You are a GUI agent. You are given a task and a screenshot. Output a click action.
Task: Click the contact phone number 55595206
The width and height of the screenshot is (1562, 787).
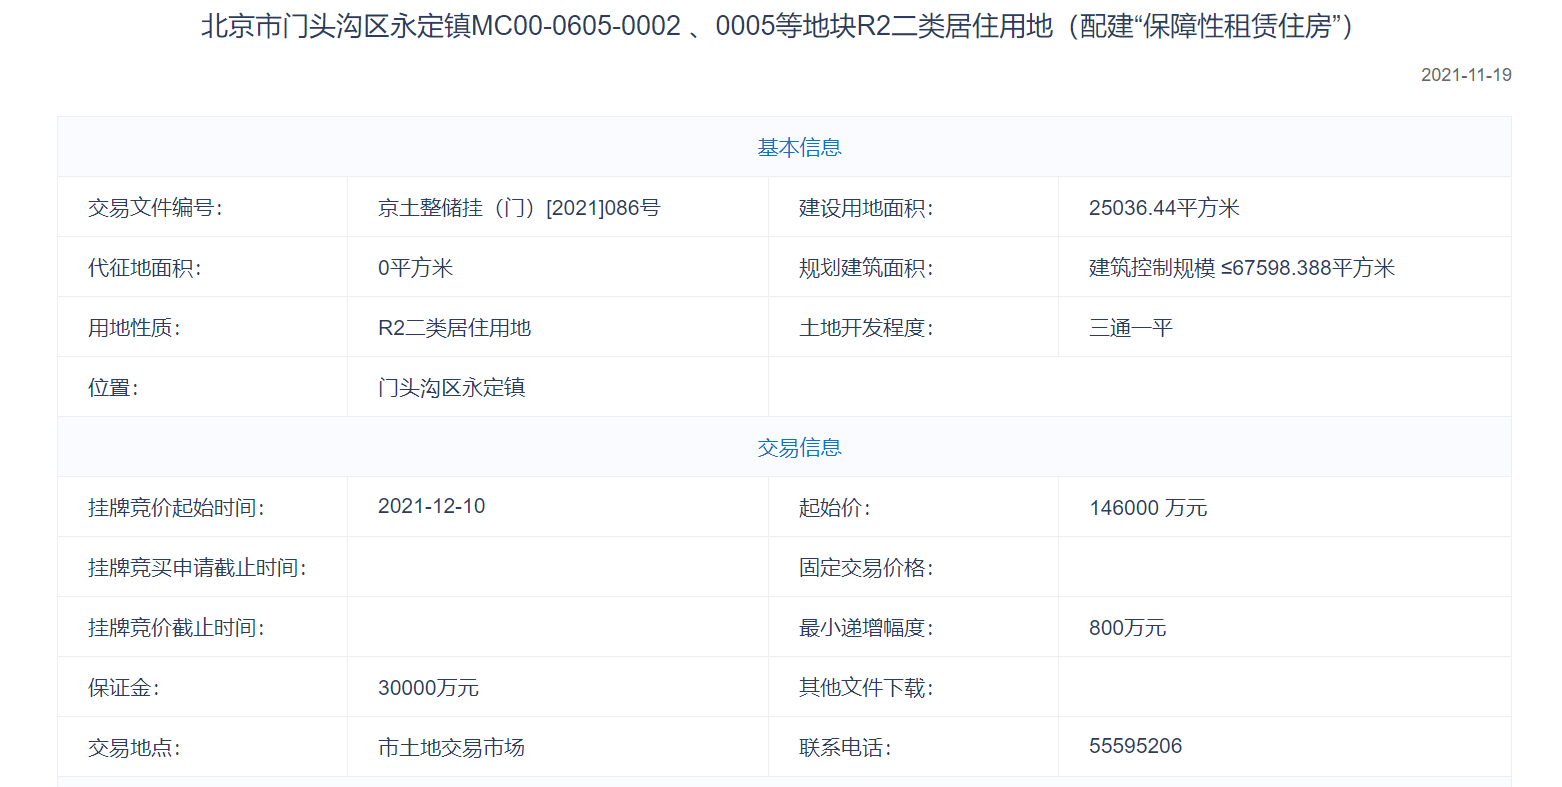1135,746
